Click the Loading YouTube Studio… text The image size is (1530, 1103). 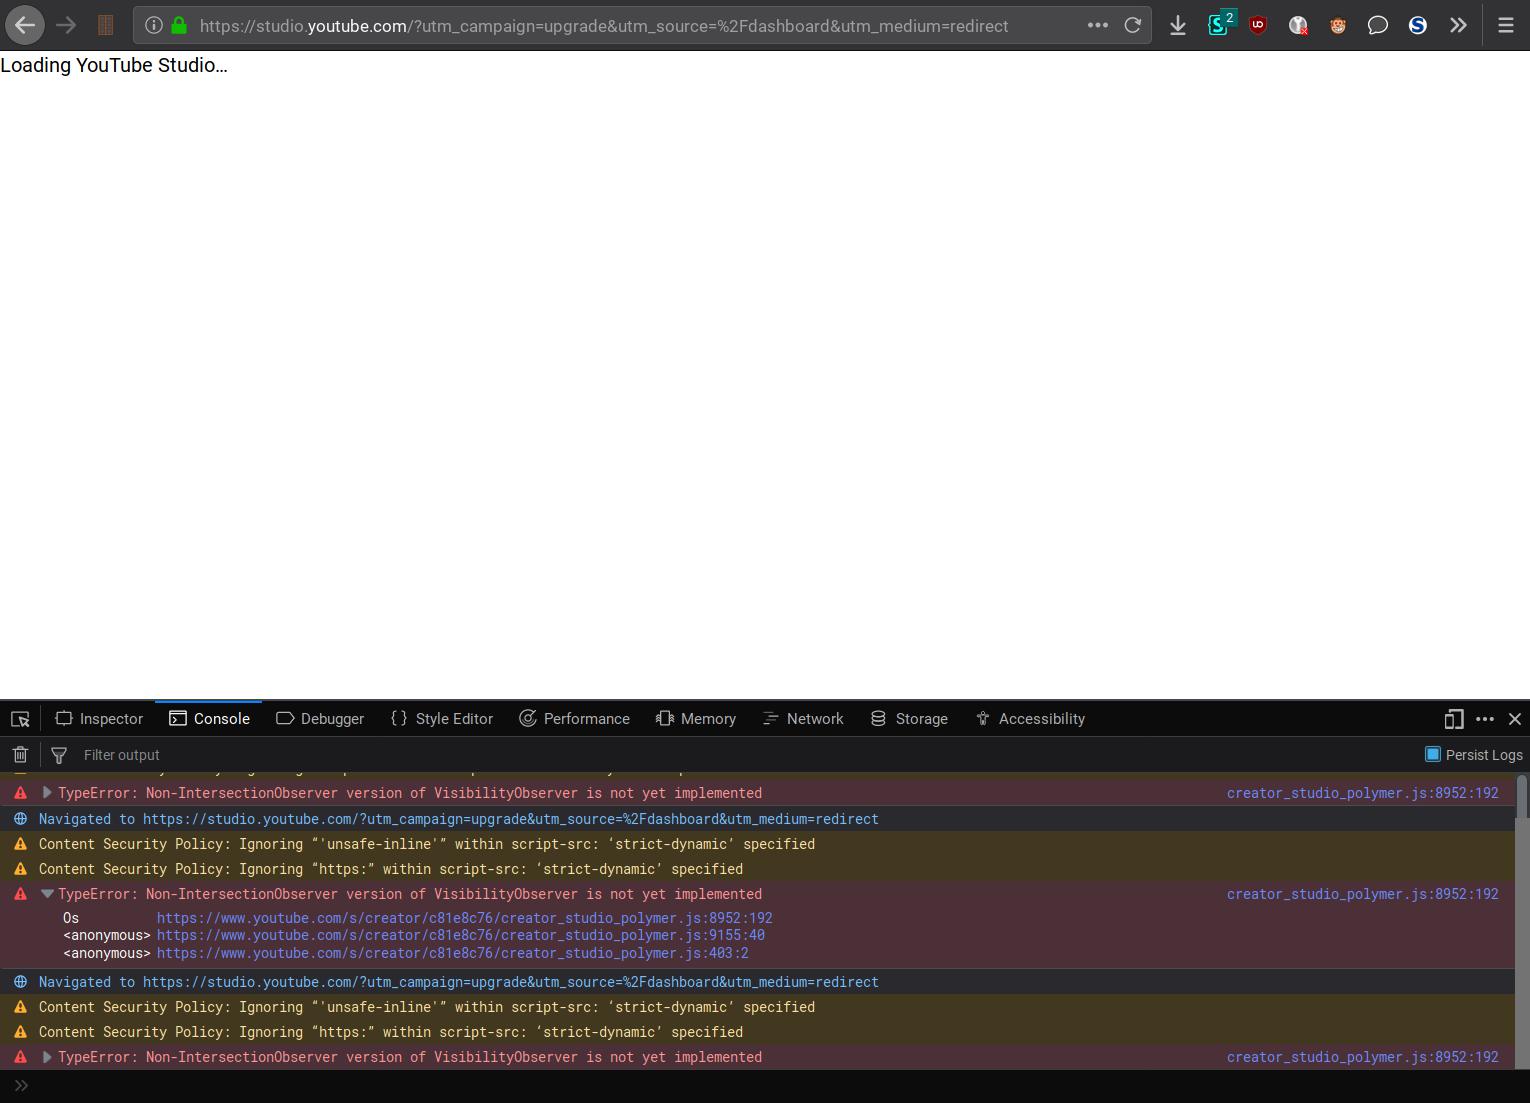click(114, 65)
